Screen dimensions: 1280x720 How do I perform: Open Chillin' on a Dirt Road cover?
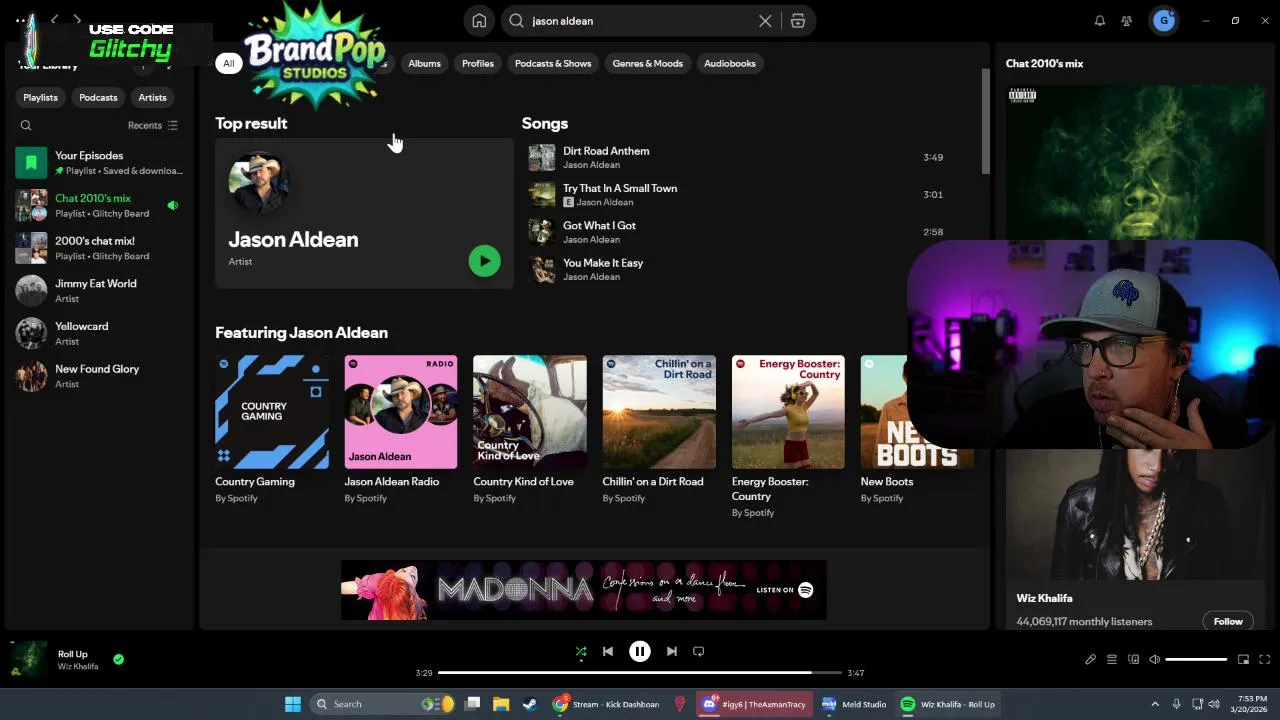pyautogui.click(x=659, y=412)
